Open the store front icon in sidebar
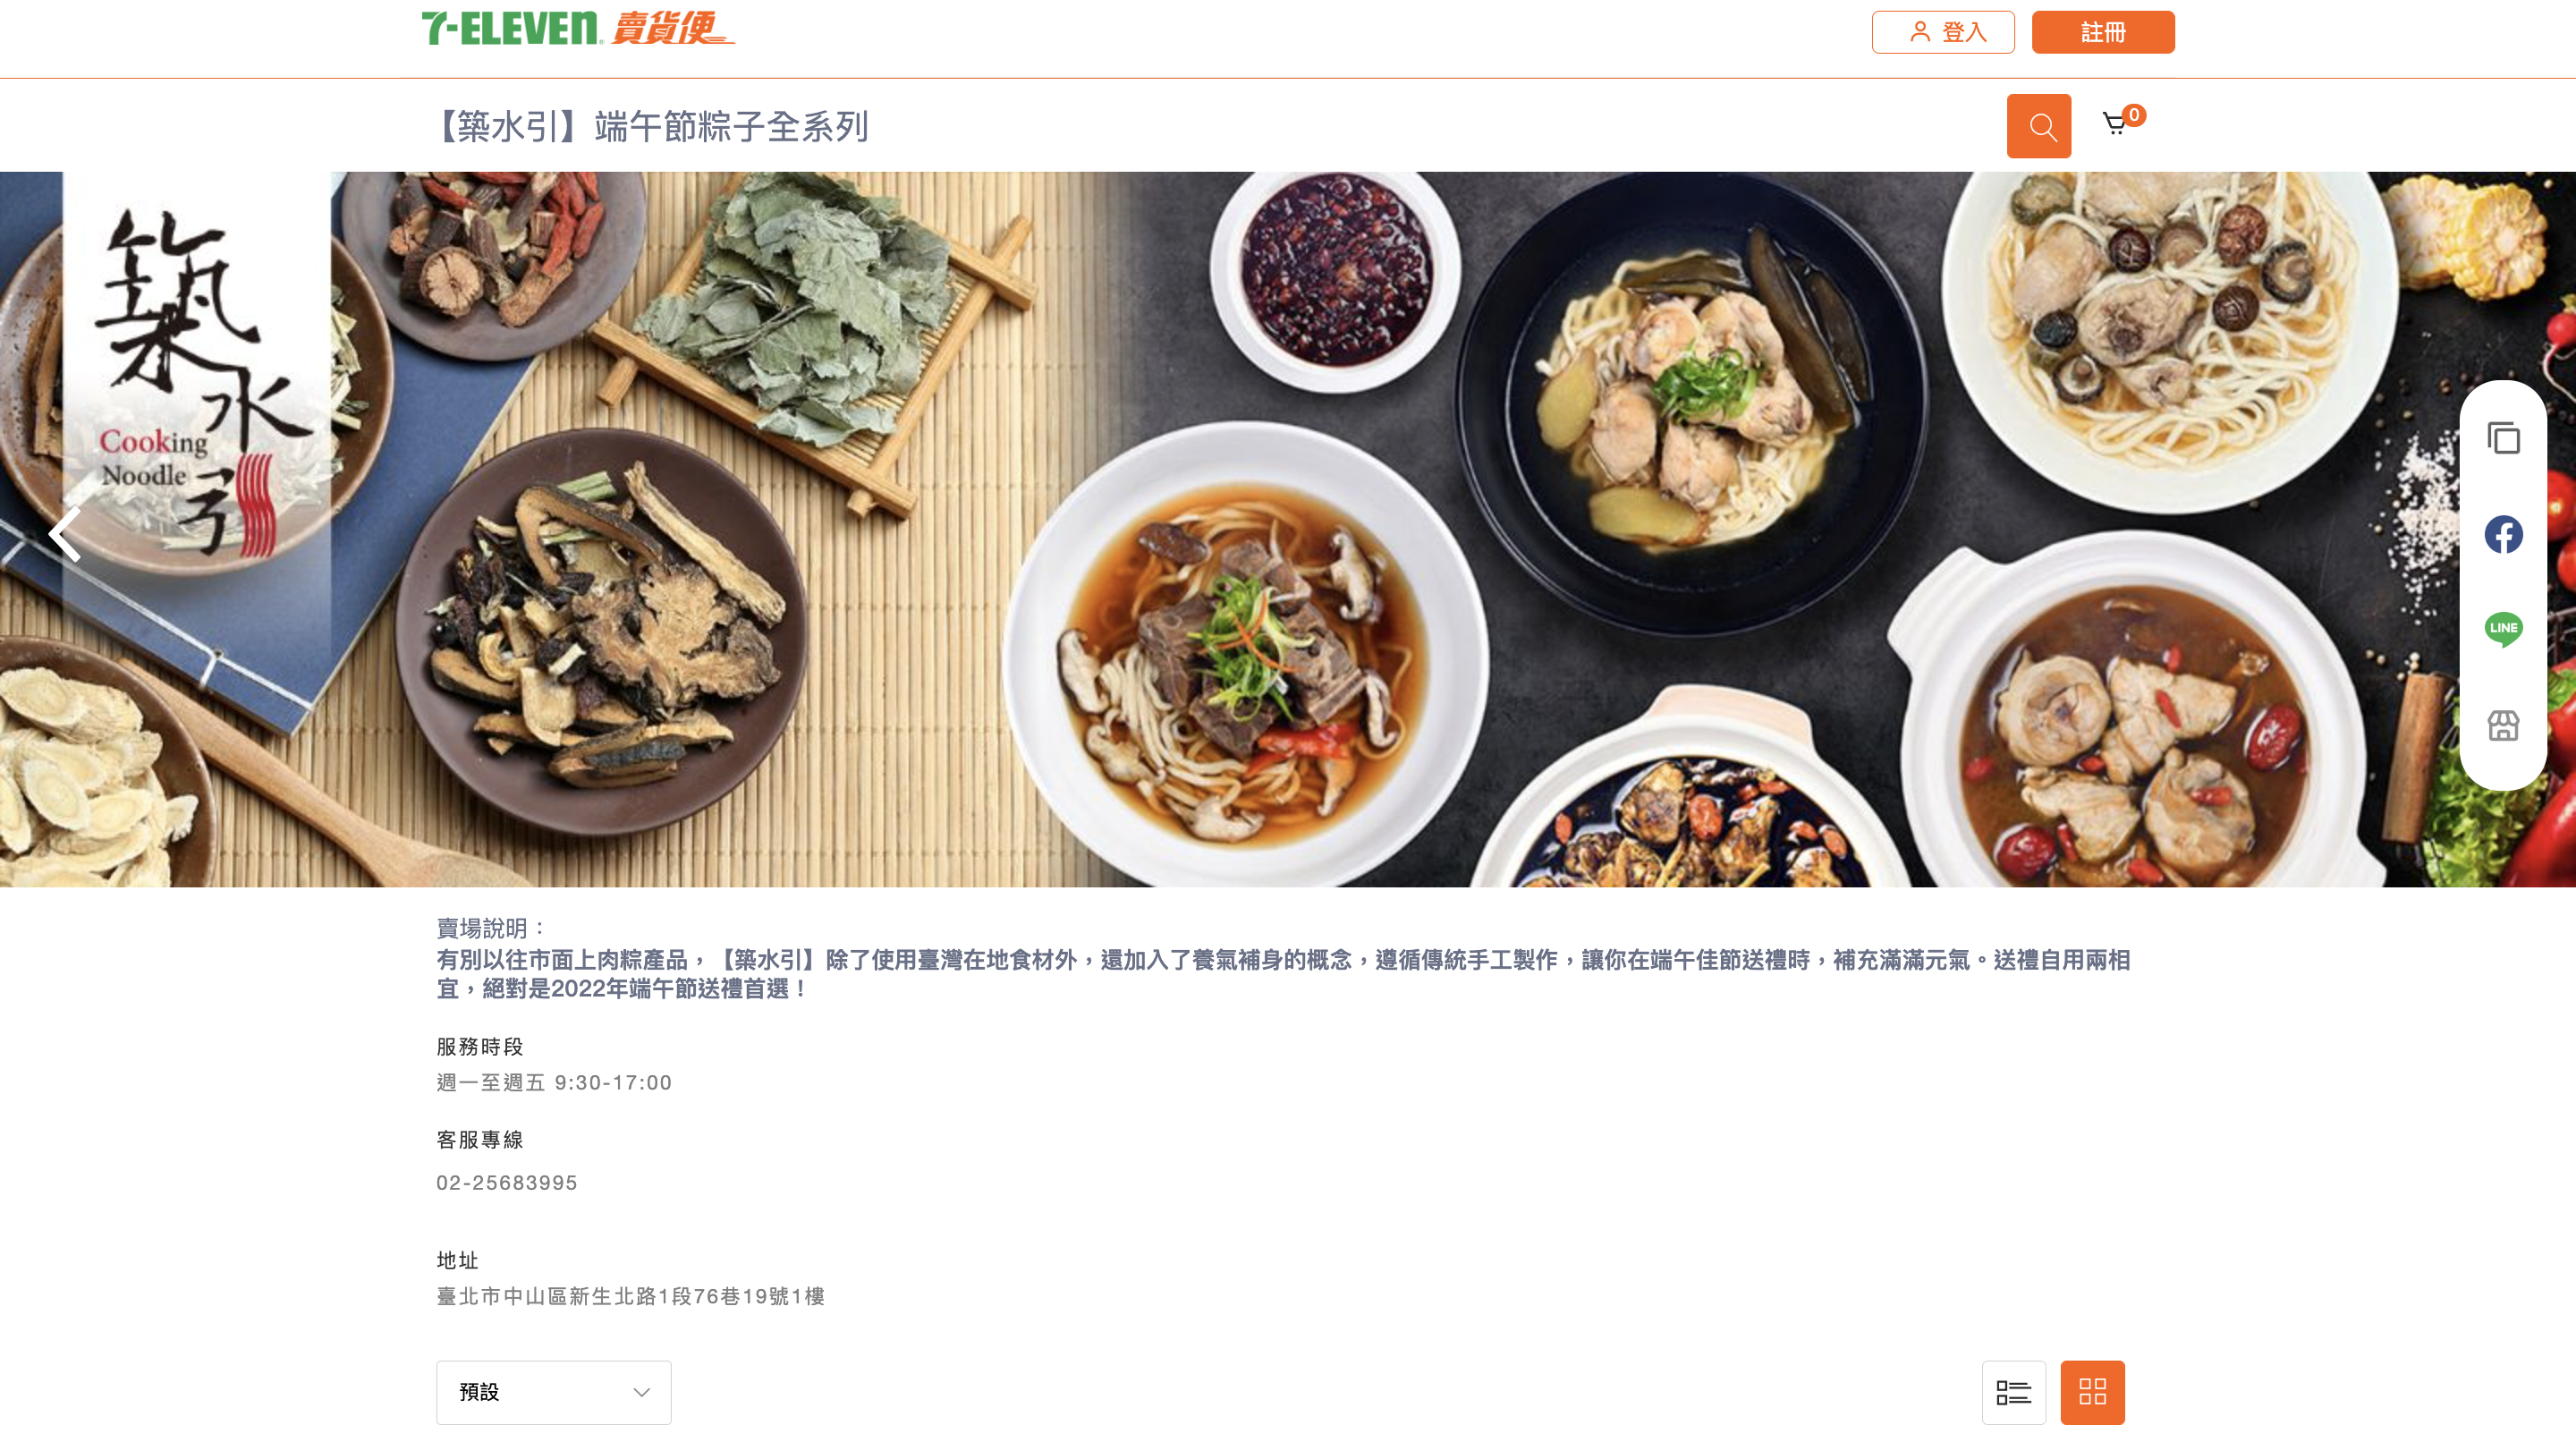Viewport: 2576px width, 1442px height. point(2503,725)
